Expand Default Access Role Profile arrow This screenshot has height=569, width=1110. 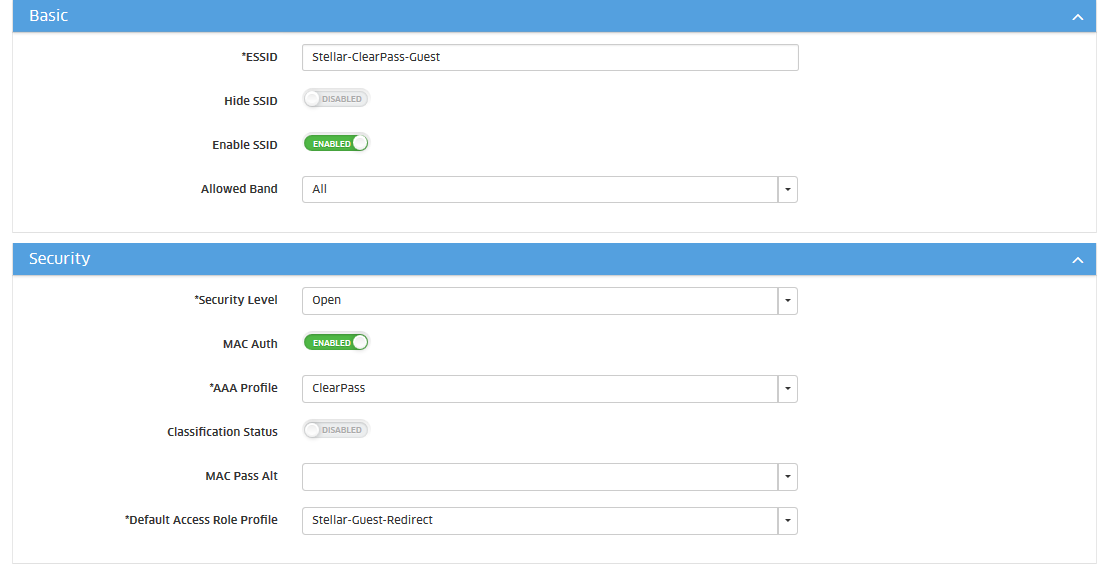tap(787, 520)
